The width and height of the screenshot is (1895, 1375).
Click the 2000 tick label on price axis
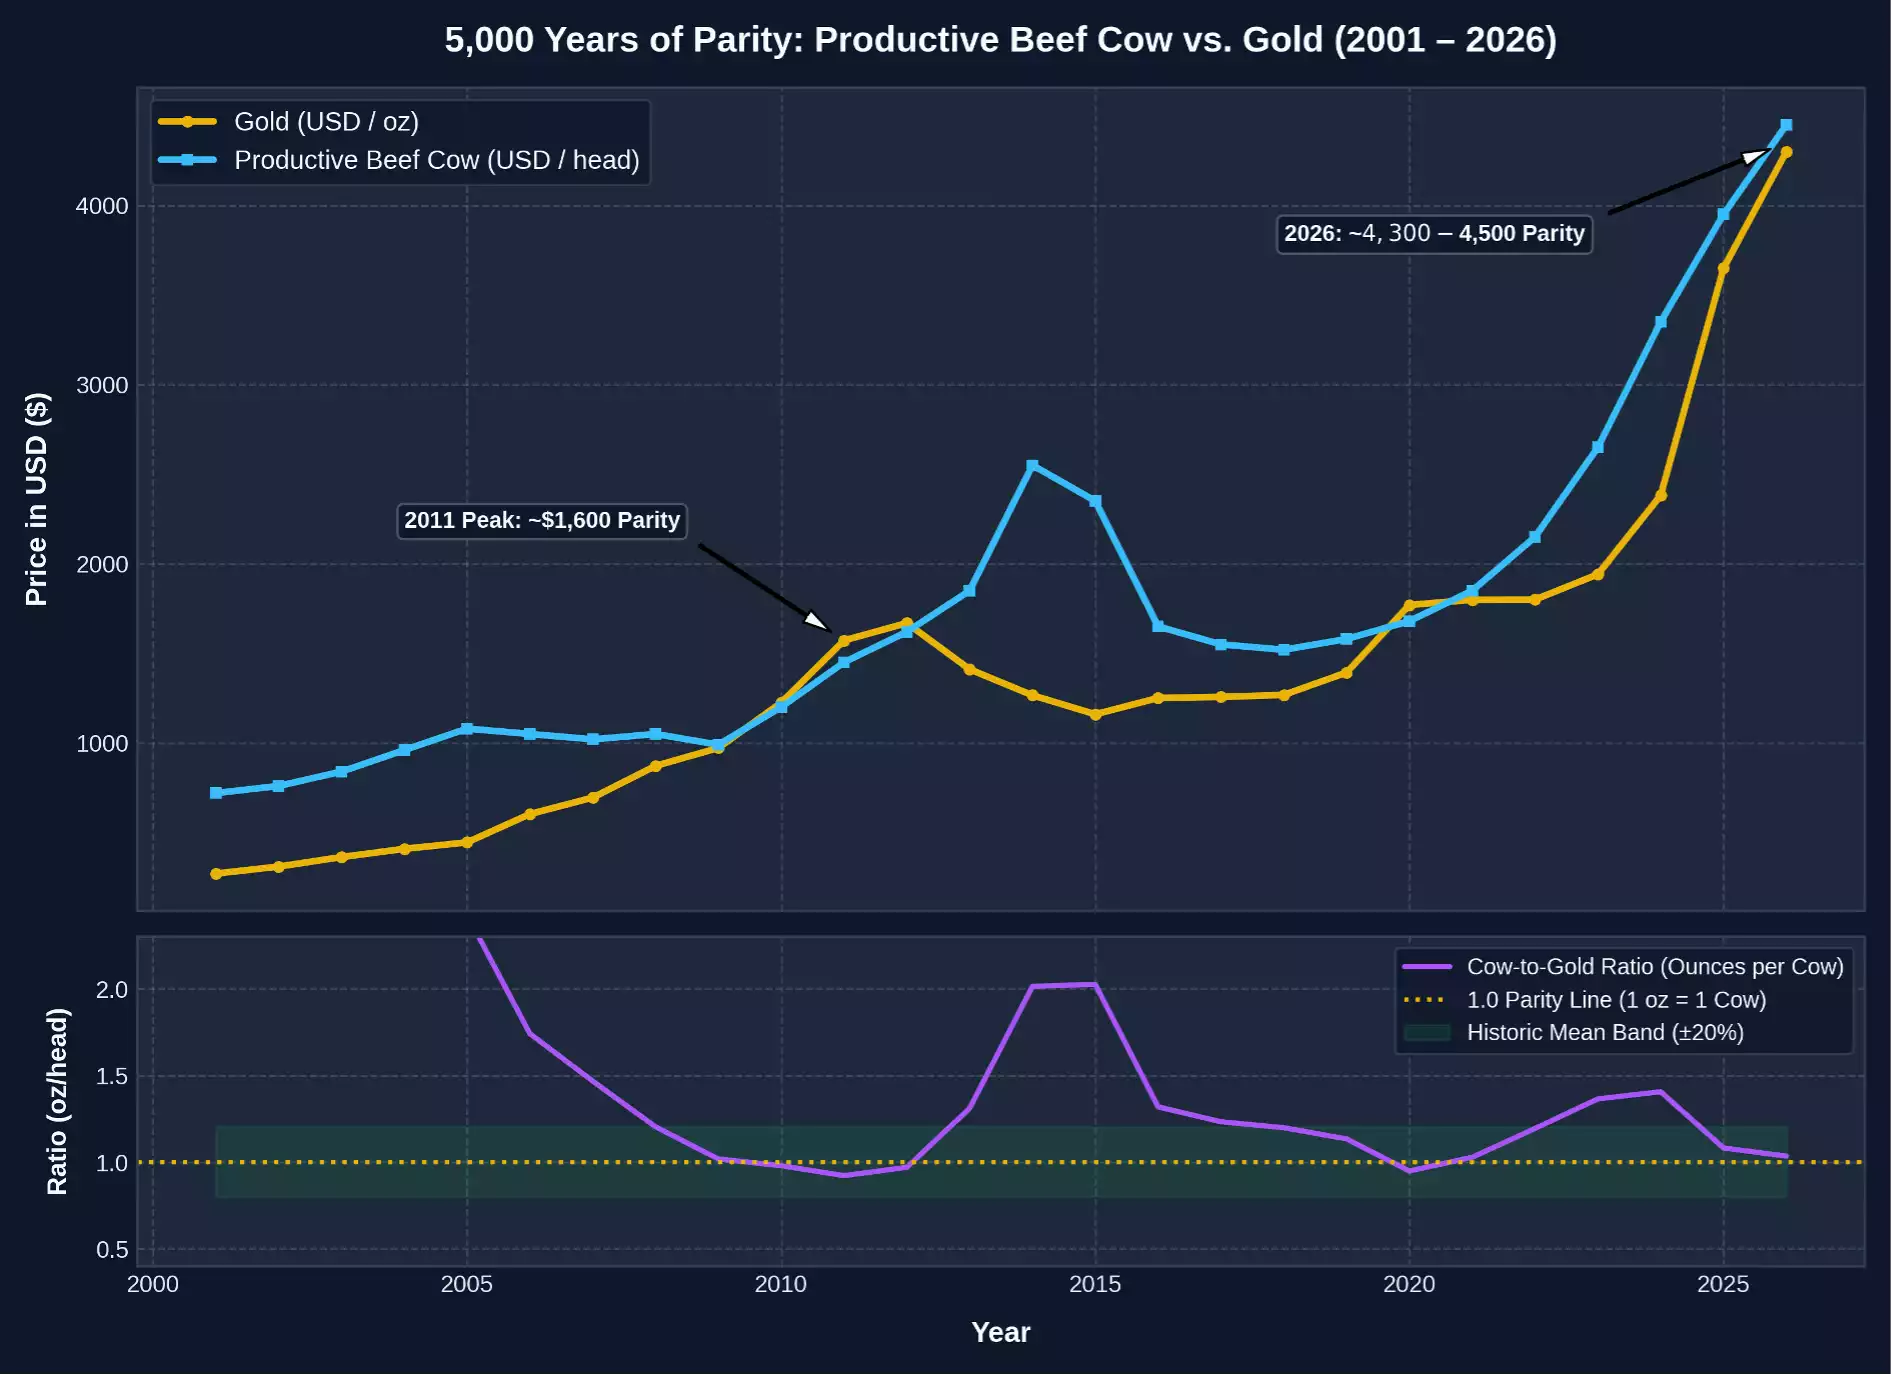click(x=102, y=565)
